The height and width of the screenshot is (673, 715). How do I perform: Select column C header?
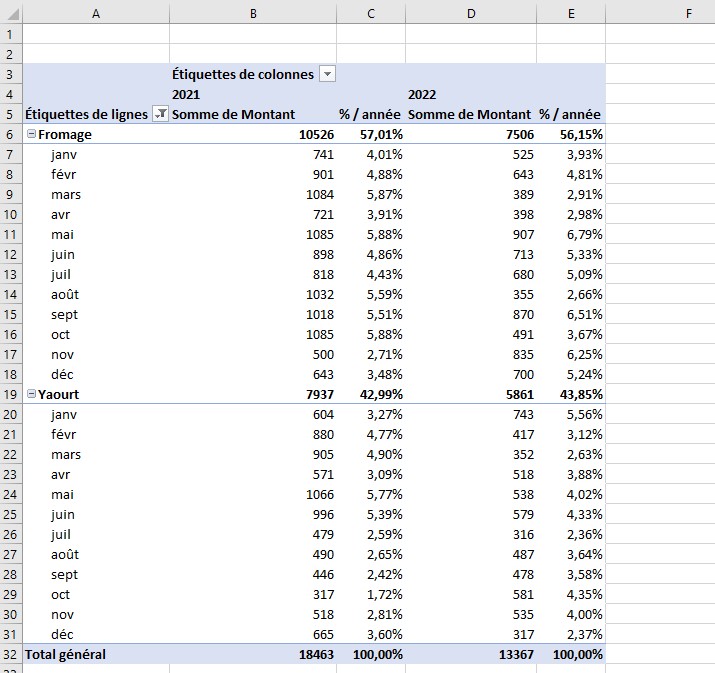pyautogui.click(x=371, y=14)
